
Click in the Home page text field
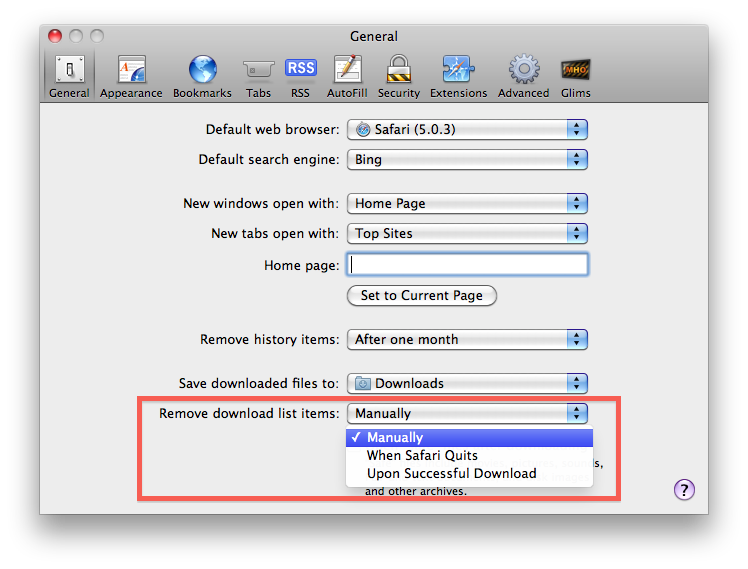467,264
